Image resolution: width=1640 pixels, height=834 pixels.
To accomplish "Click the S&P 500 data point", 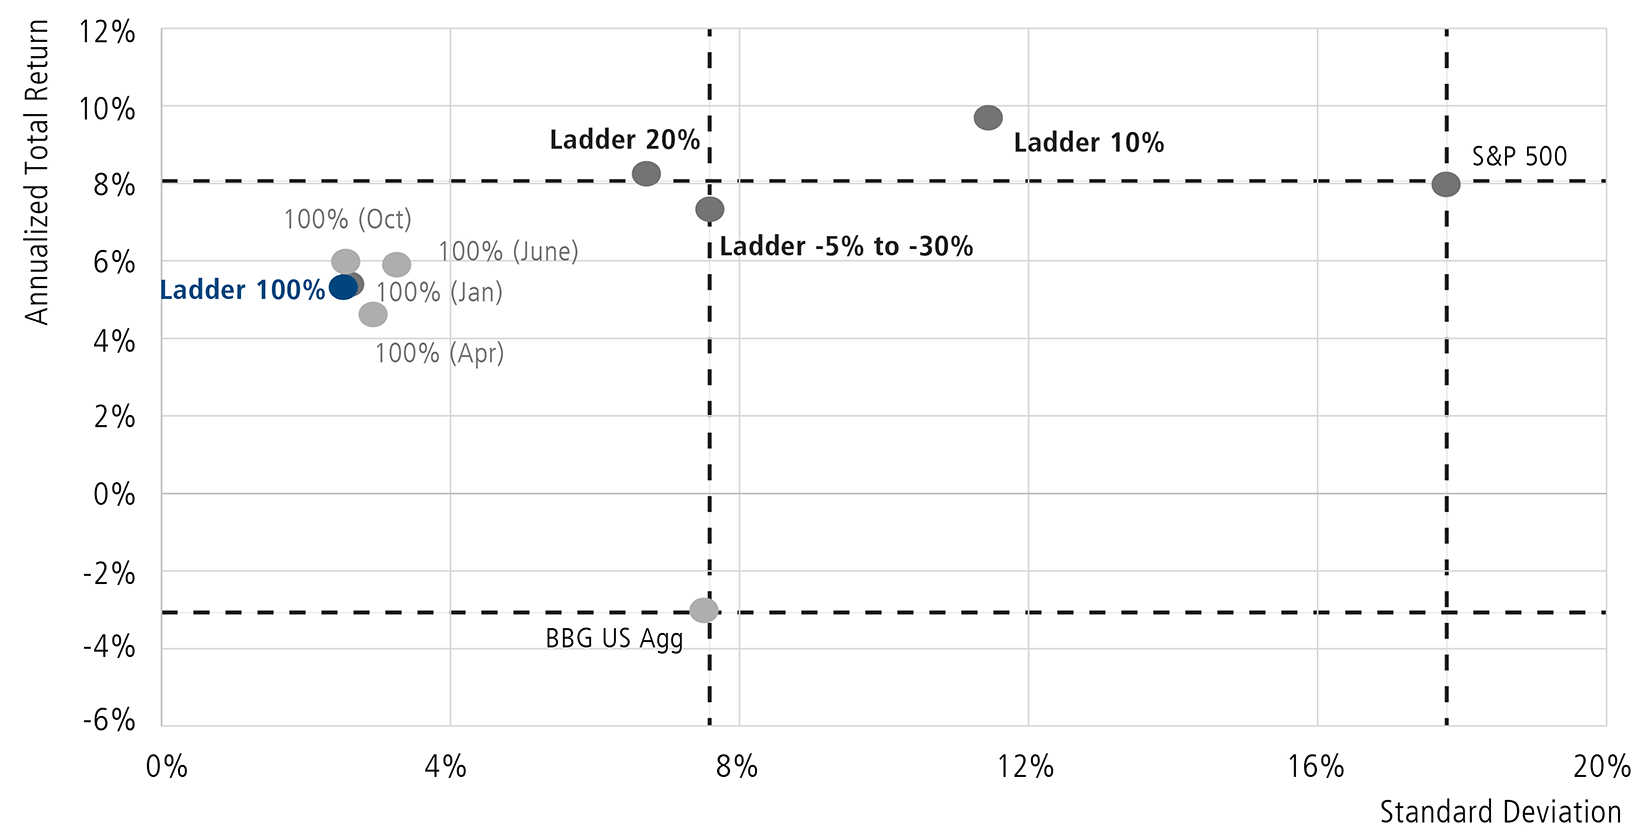I will pos(1446,184).
